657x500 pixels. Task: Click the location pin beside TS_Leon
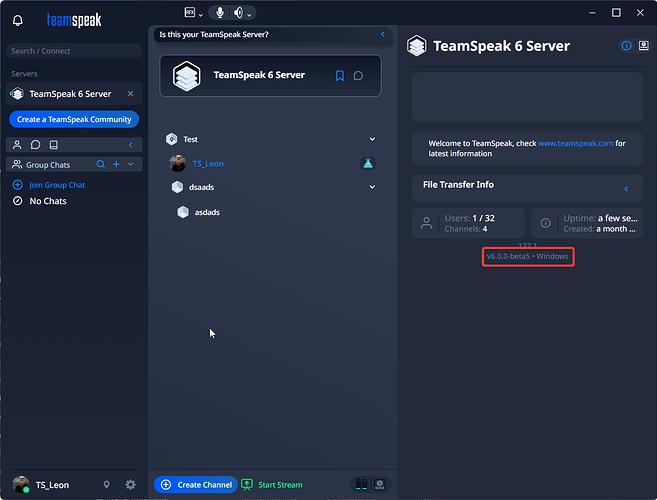pyautogui.click(x=106, y=485)
